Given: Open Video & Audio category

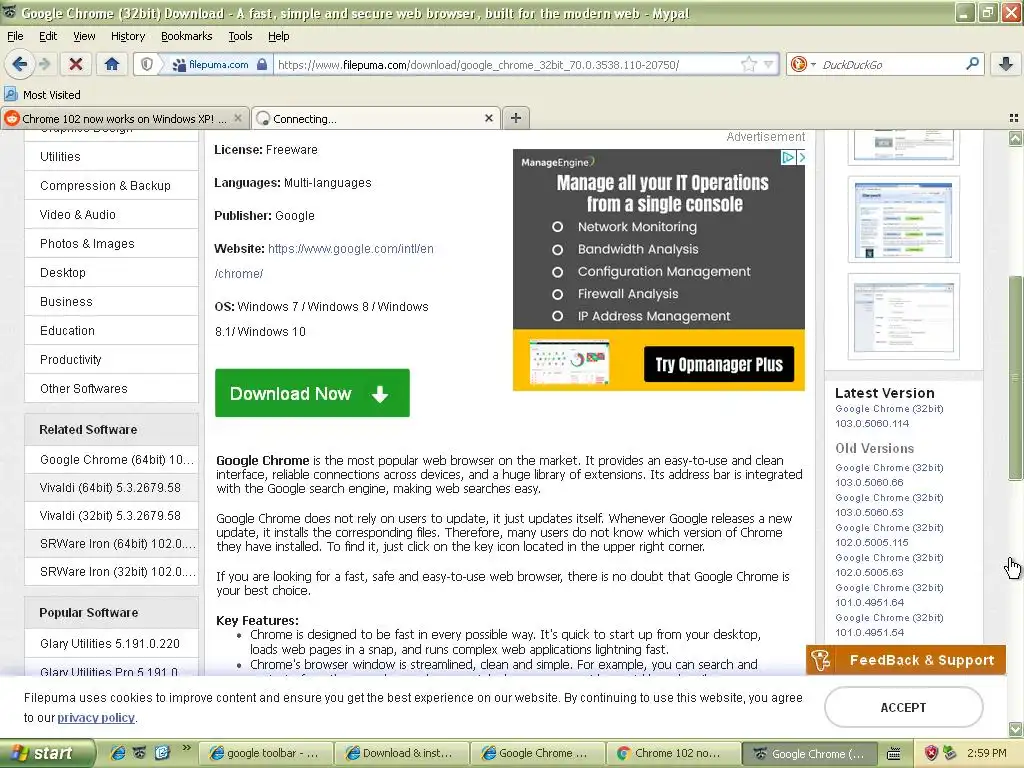Looking at the screenshot, I should coord(111,214).
